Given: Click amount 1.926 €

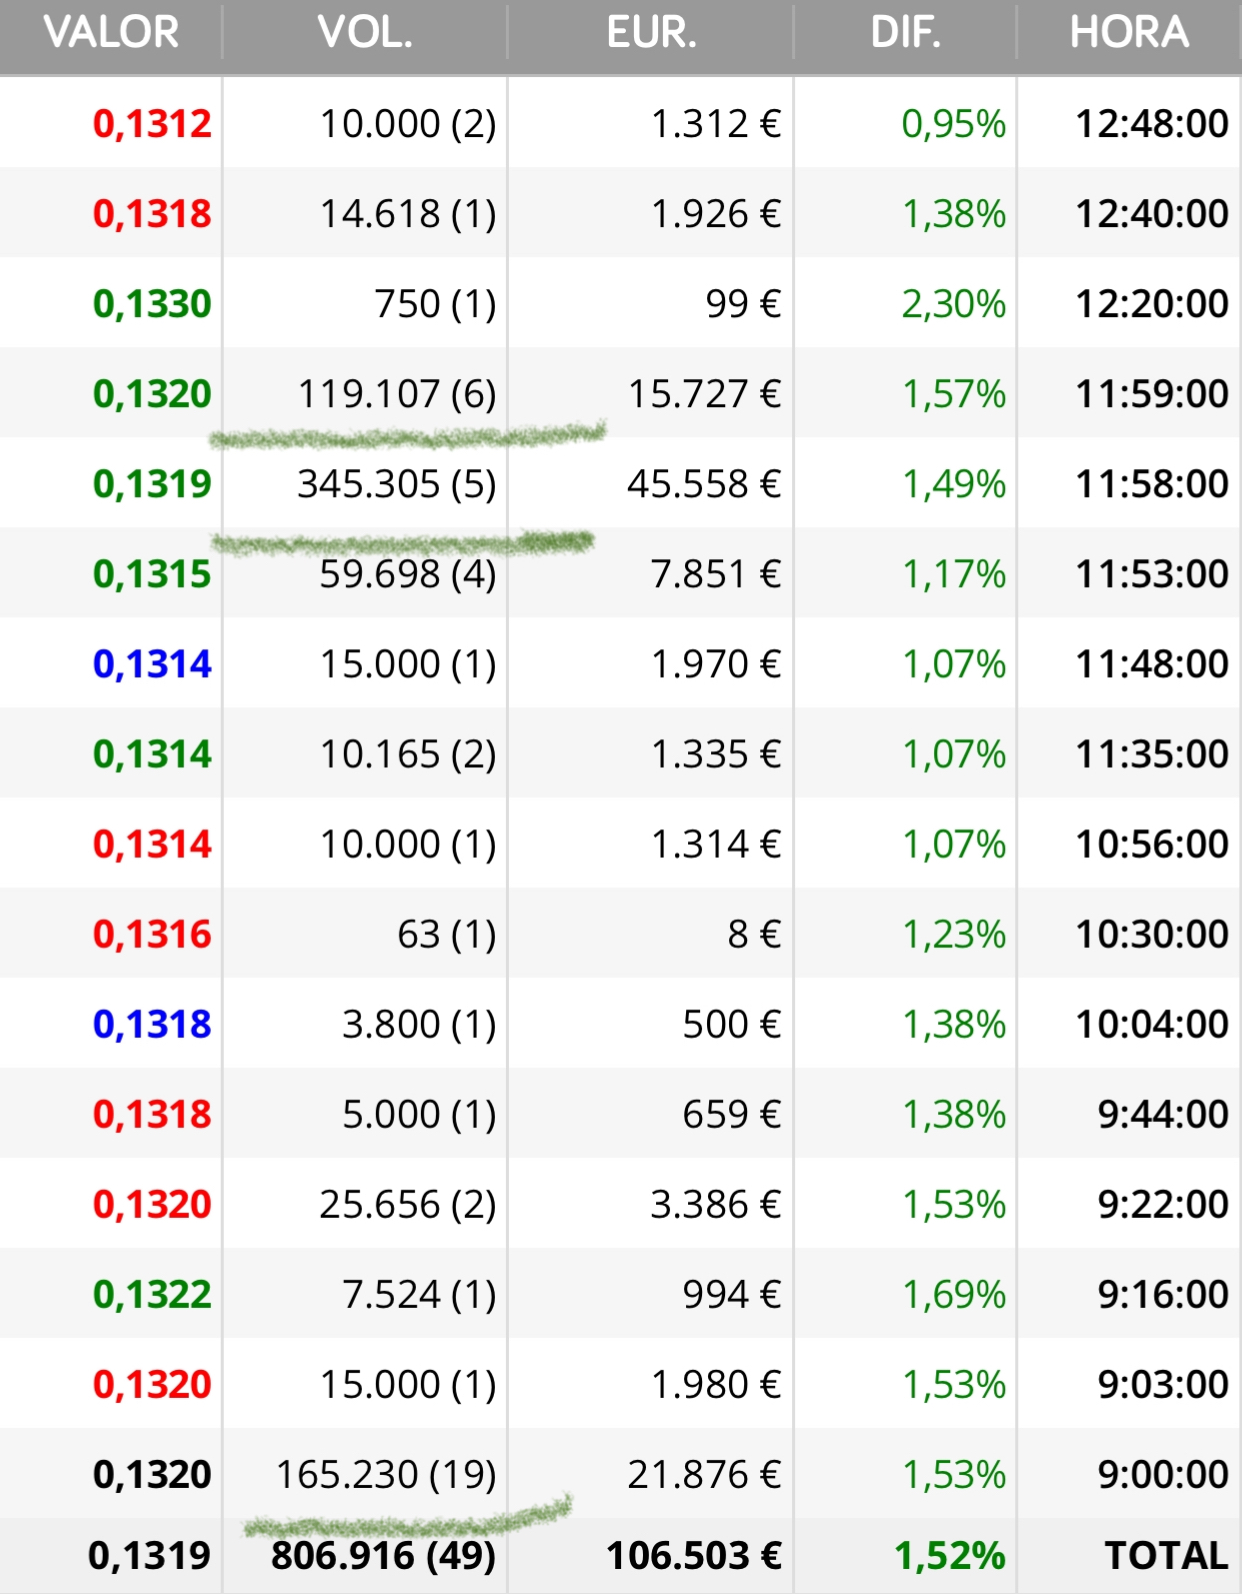Looking at the screenshot, I should [x=716, y=214].
